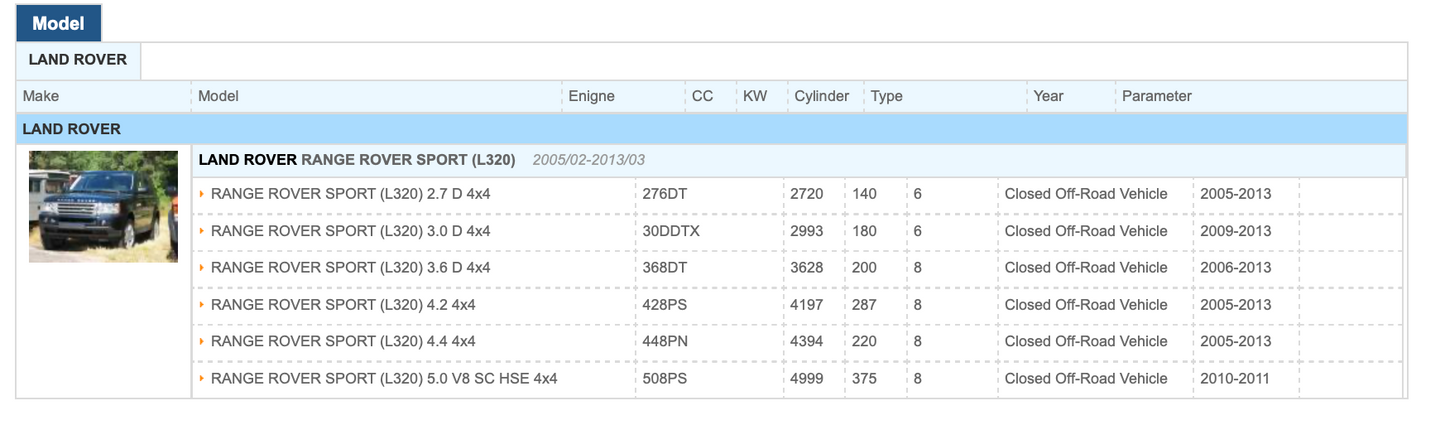Collapse the blue LAND ROVER group row
Viewport: 1445px width, 425px height.
[x=71, y=129]
